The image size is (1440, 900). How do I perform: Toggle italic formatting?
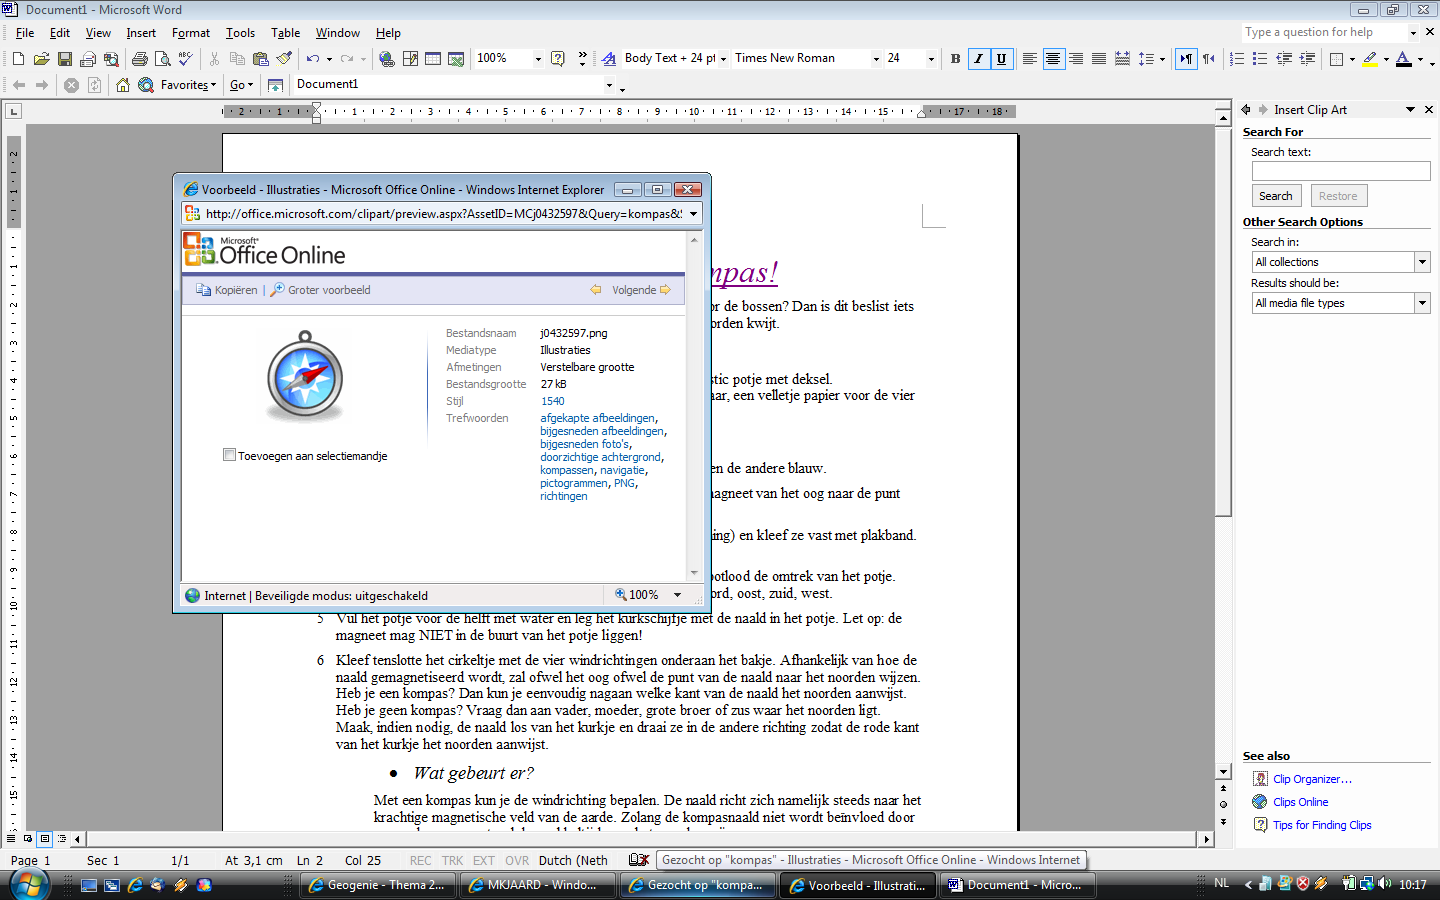(x=978, y=59)
